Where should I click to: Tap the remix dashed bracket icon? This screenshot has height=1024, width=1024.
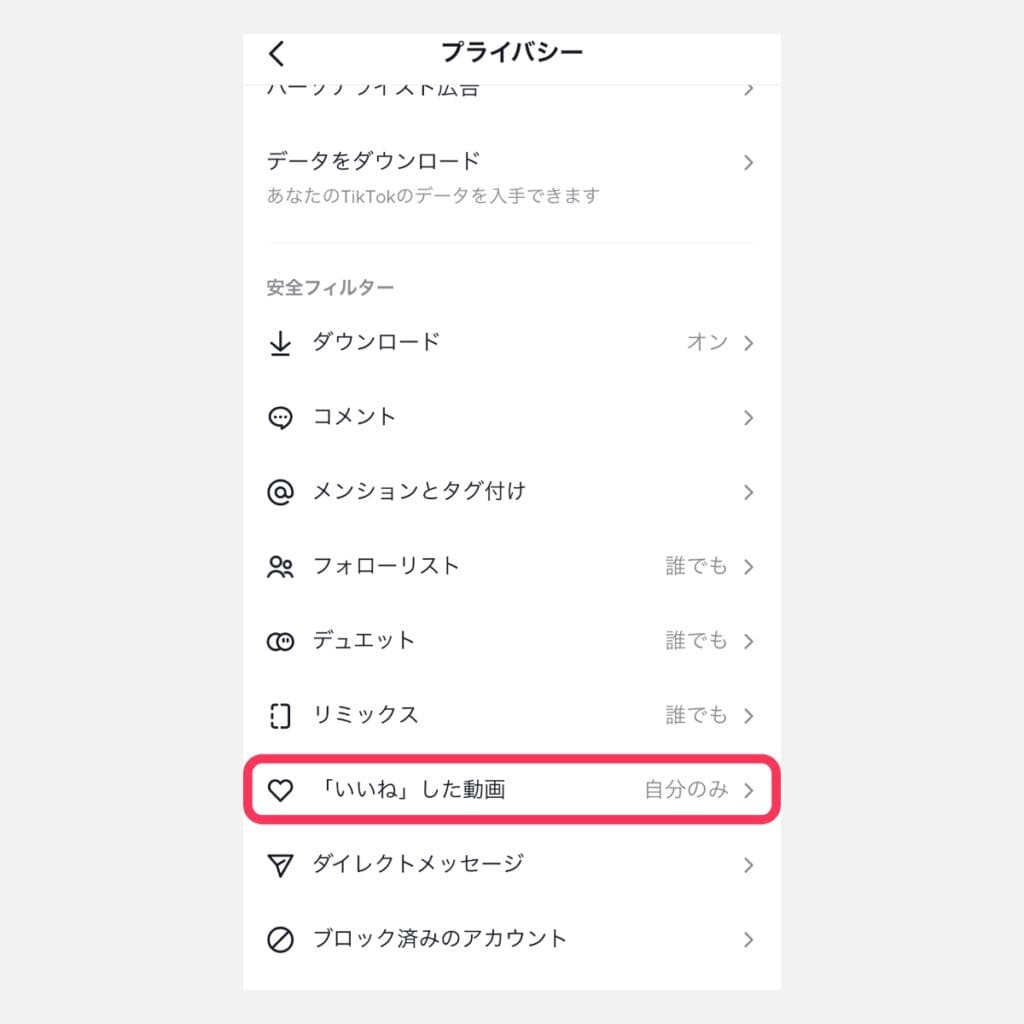[280, 716]
